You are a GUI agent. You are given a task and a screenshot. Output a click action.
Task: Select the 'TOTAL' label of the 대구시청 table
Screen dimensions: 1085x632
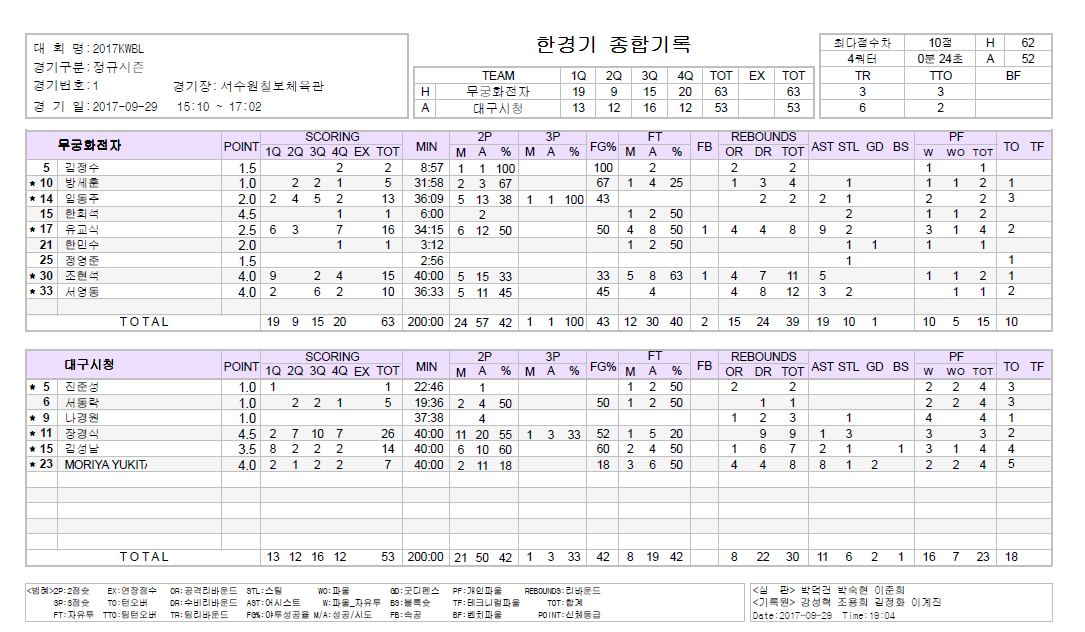point(144,557)
